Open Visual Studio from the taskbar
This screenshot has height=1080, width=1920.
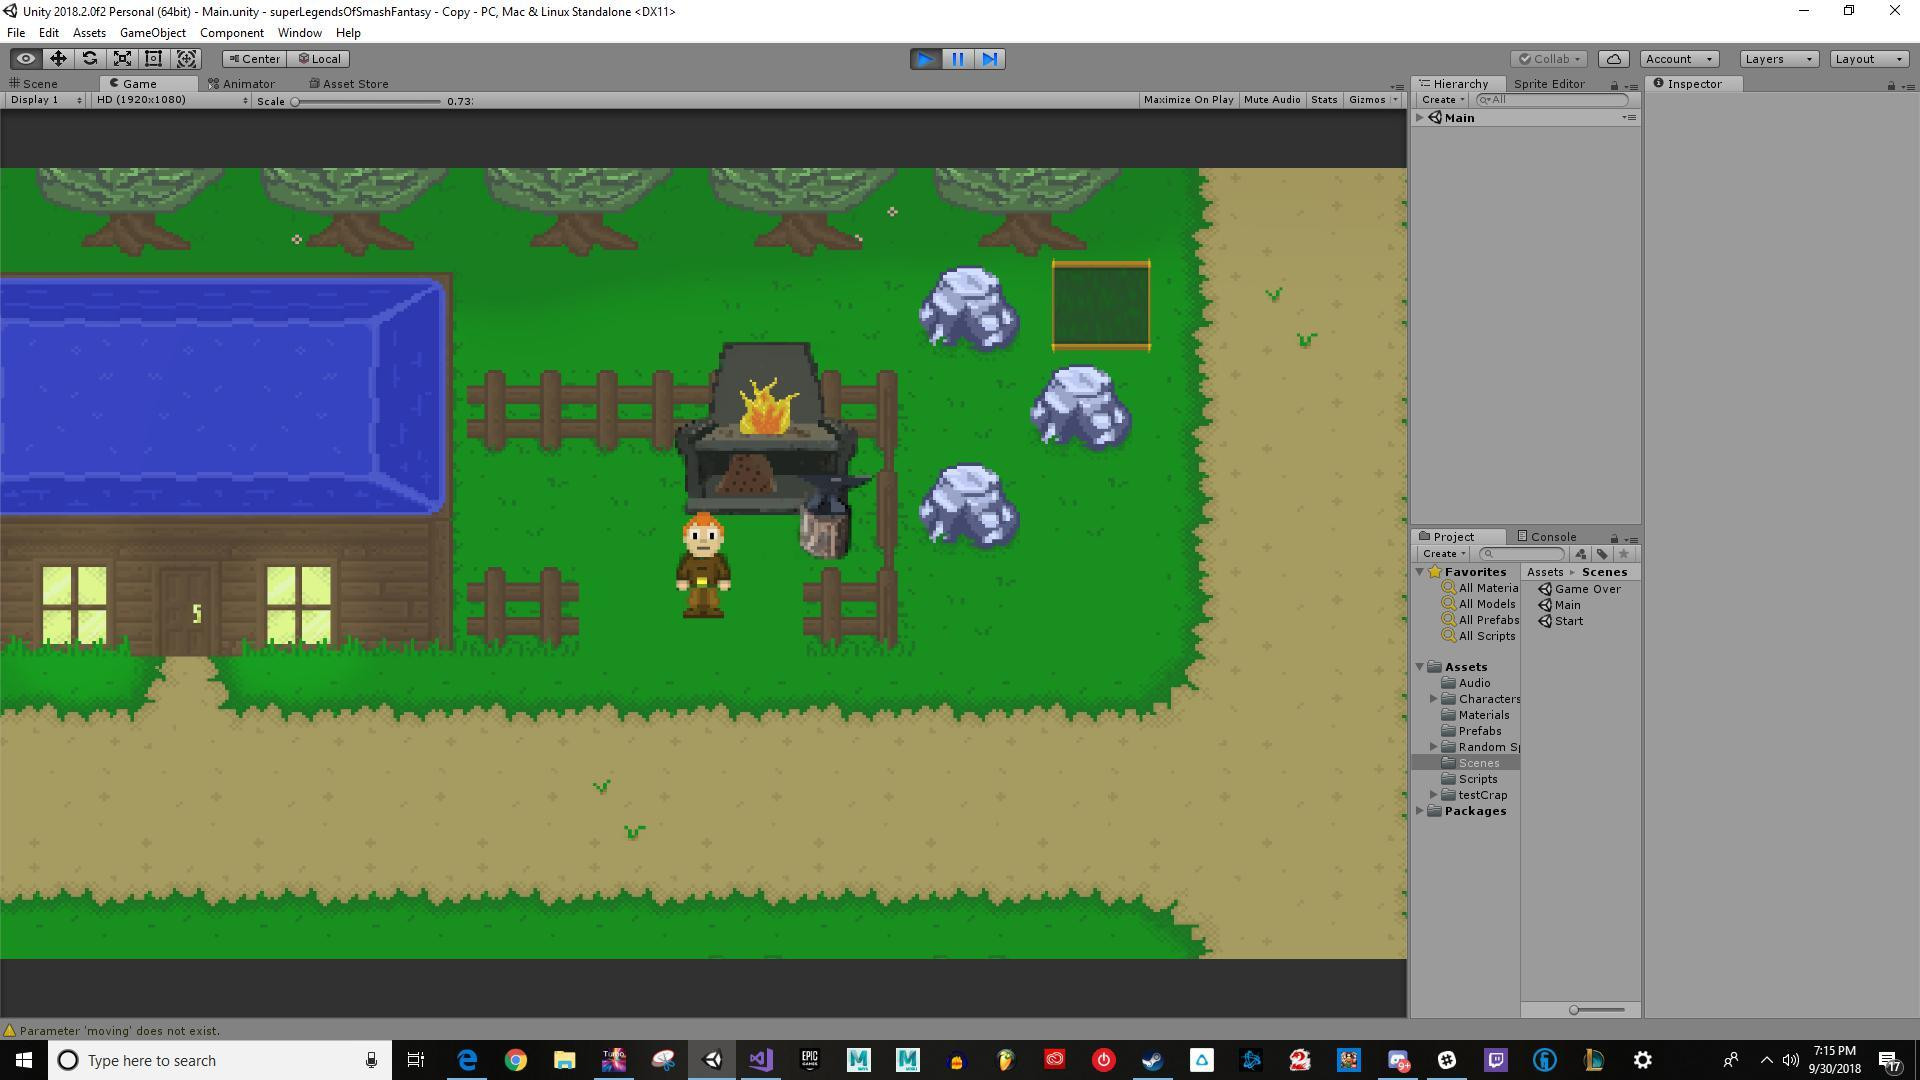click(x=761, y=1060)
